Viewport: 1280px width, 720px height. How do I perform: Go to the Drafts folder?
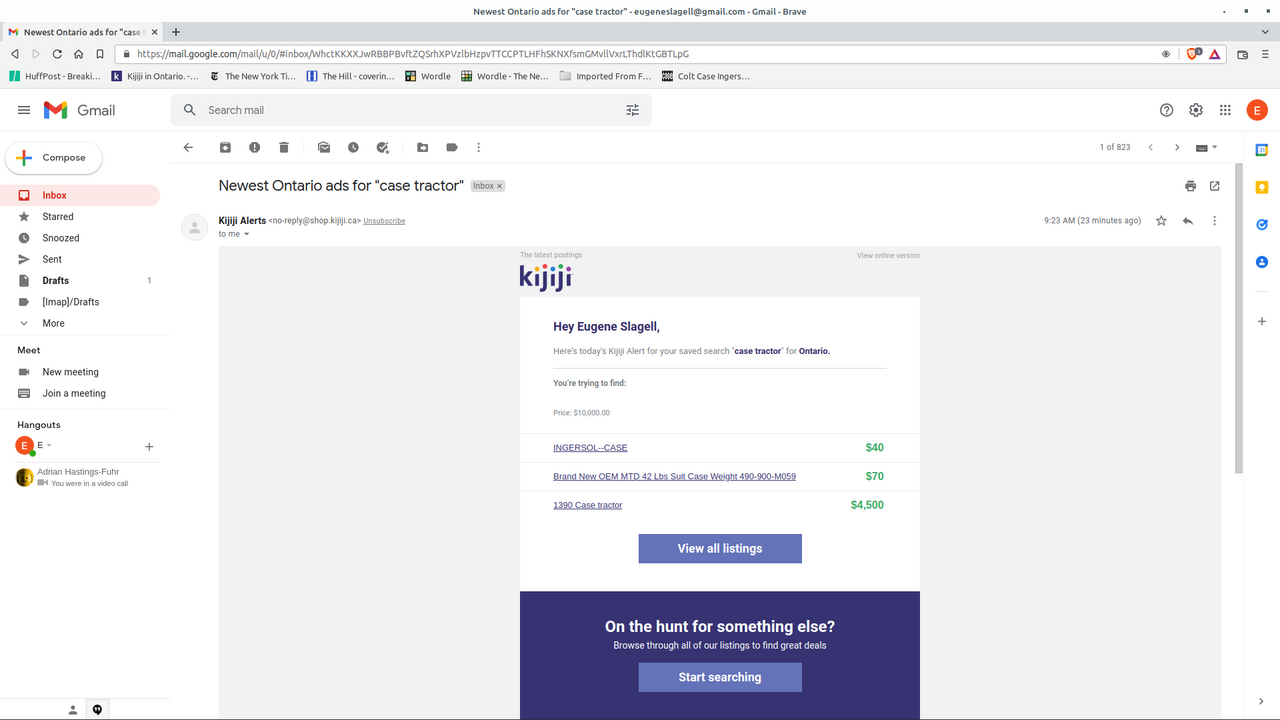tap(55, 281)
